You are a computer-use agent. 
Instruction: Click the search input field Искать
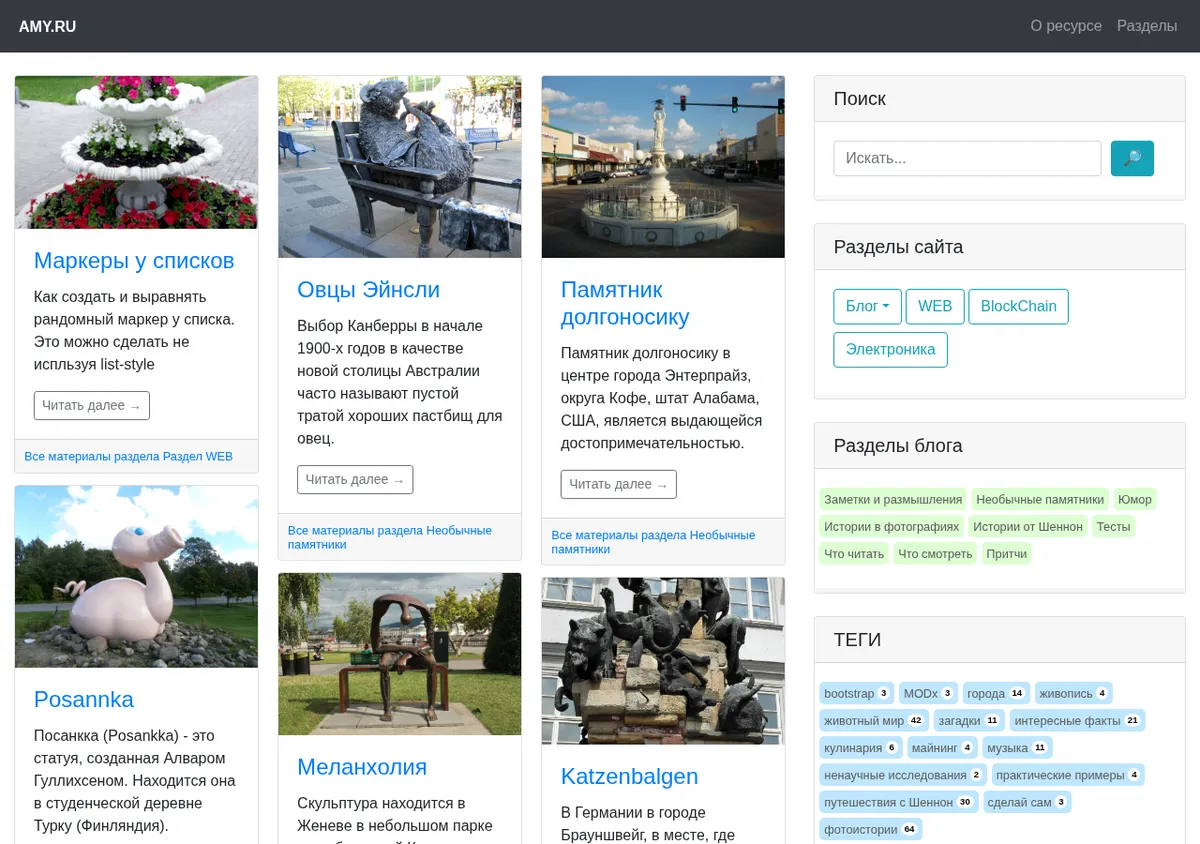click(x=967, y=158)
